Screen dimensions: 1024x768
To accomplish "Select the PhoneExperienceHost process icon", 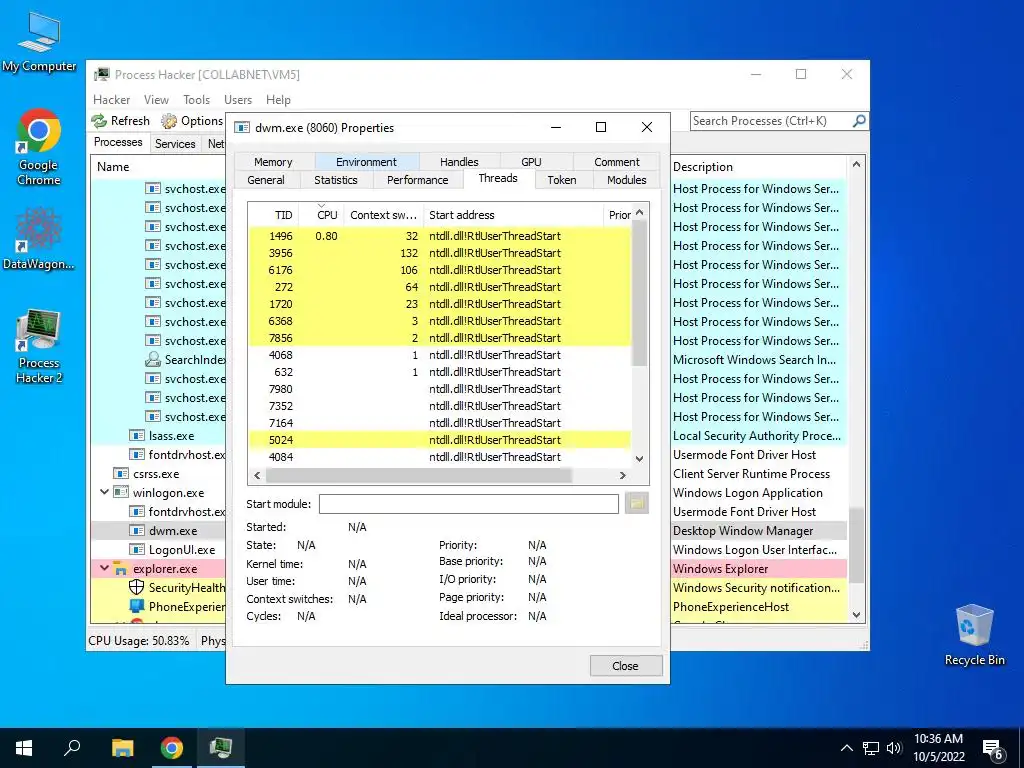I will click(x=136, y=606).
